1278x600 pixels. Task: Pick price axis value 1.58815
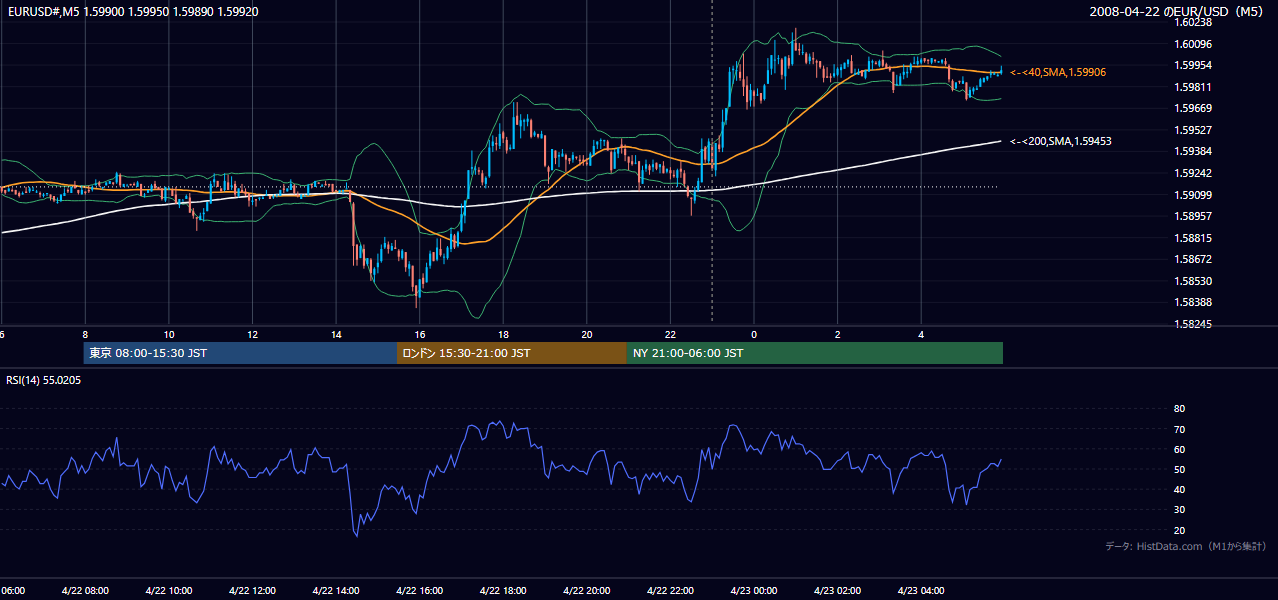pos(1193,238)
